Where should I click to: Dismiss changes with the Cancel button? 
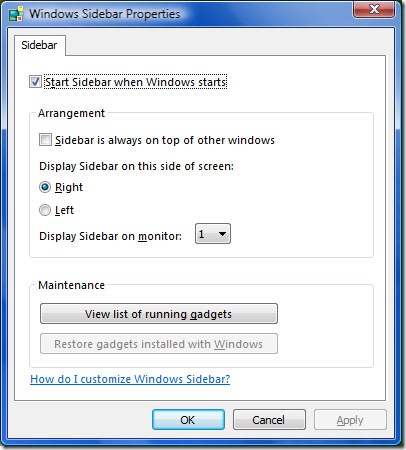(x=269, y=420)
